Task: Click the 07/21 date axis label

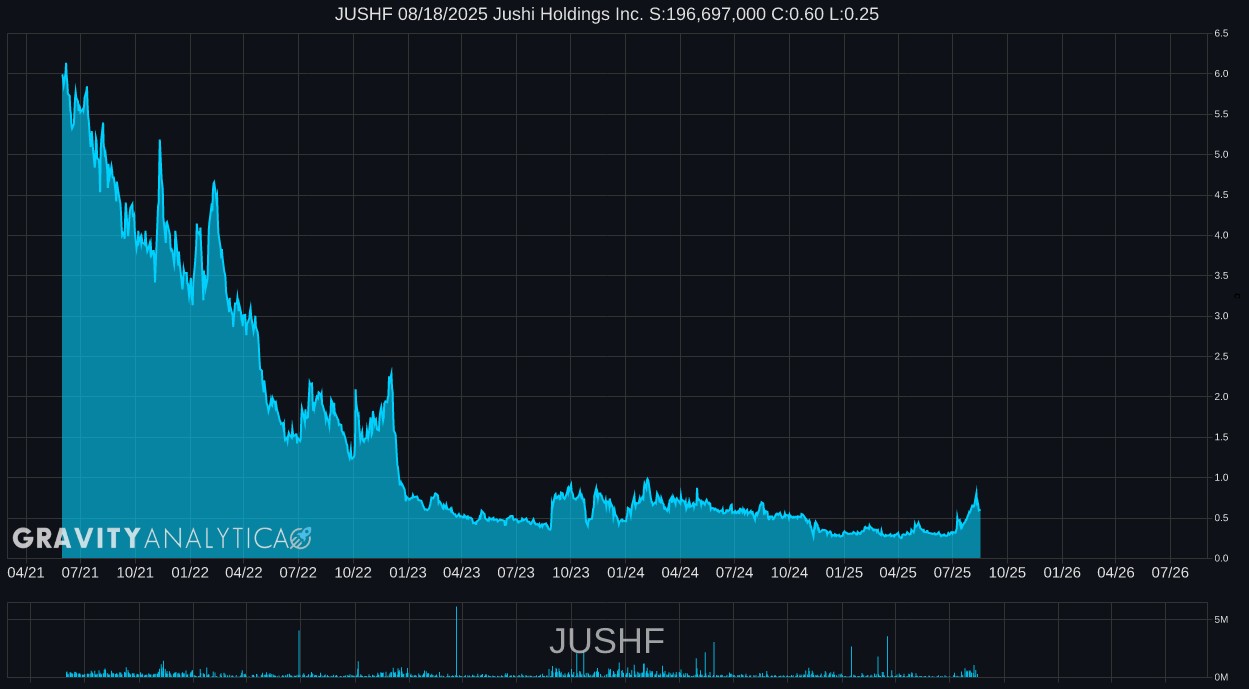Action: (x=80, y=572)
